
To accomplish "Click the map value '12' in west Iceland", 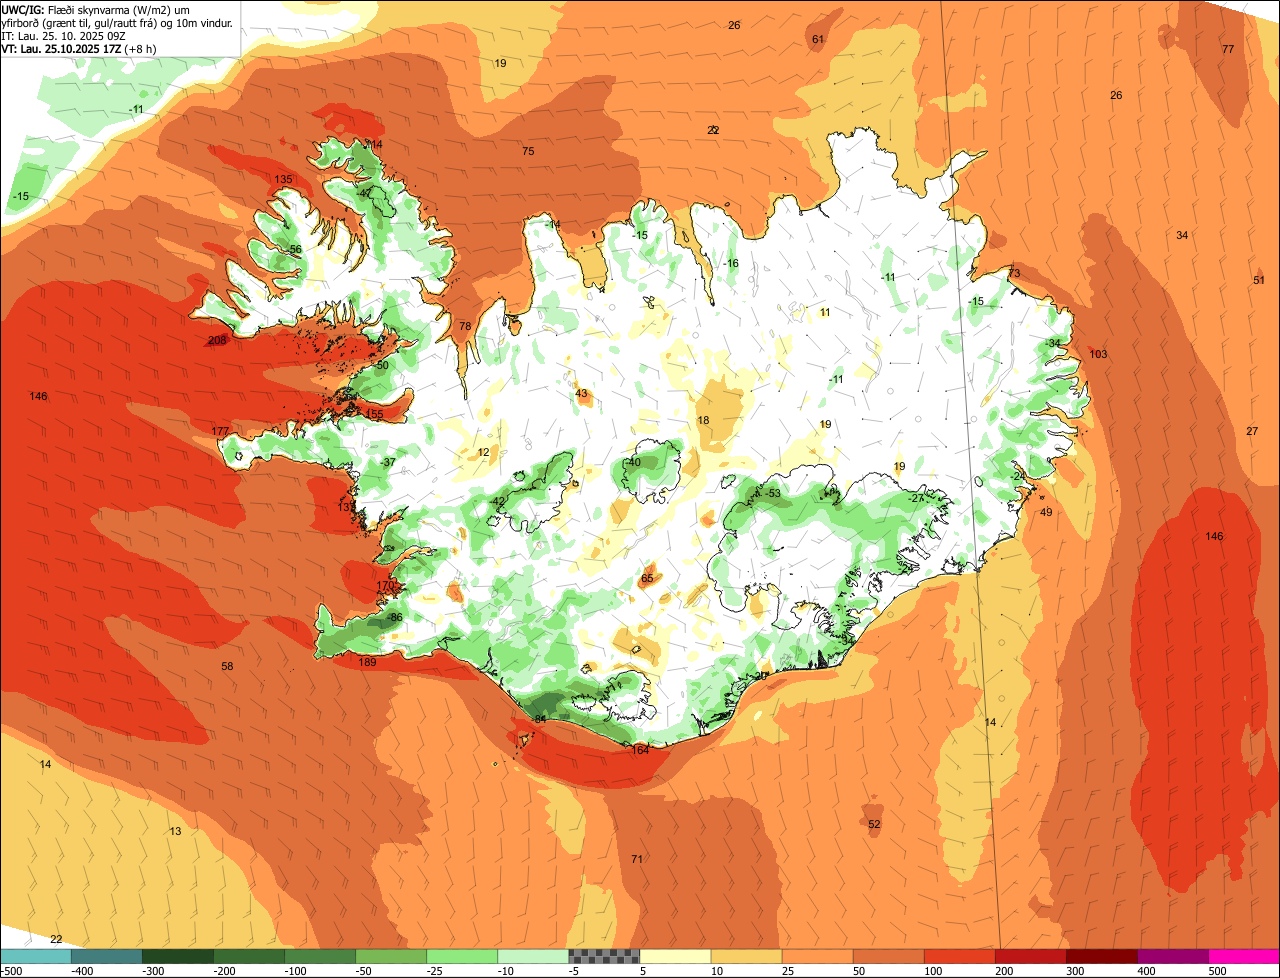I will point(483,453).
